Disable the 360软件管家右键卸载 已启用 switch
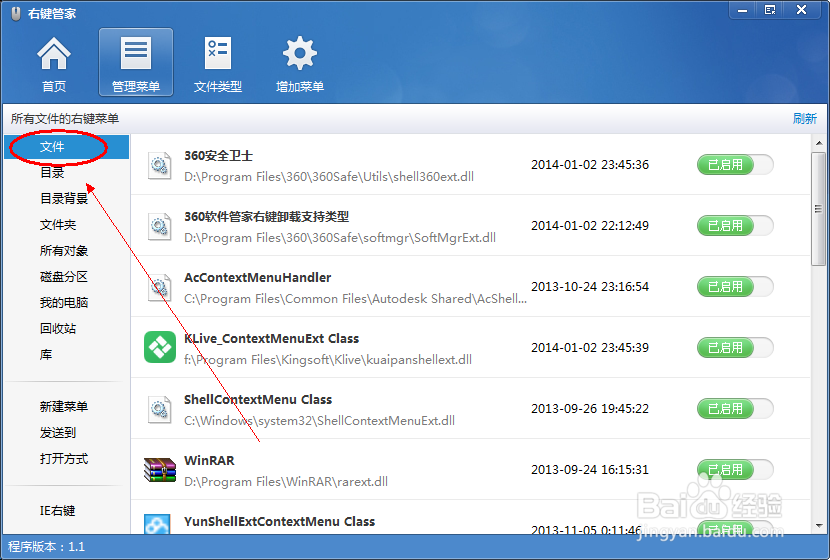830x560 pixels. pos(735,225)
